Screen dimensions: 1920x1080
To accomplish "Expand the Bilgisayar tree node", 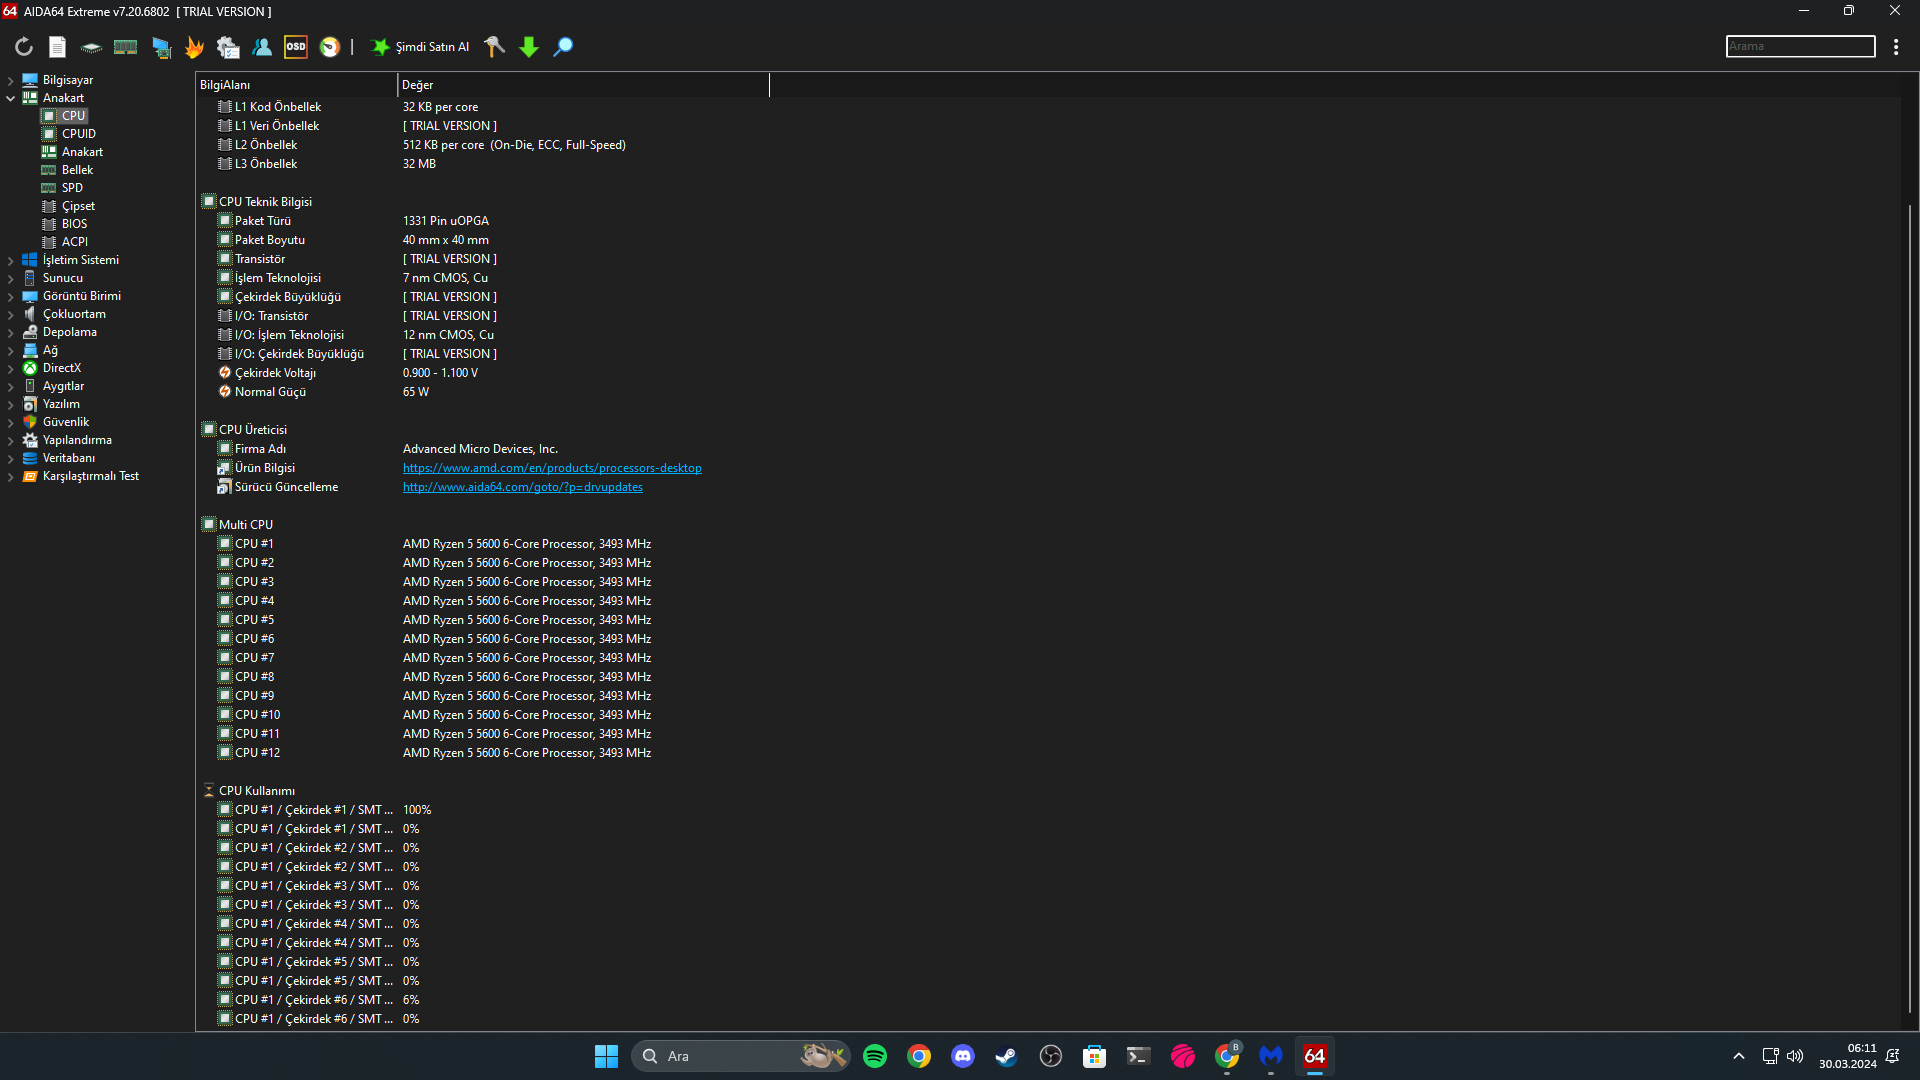I will 11,80.
